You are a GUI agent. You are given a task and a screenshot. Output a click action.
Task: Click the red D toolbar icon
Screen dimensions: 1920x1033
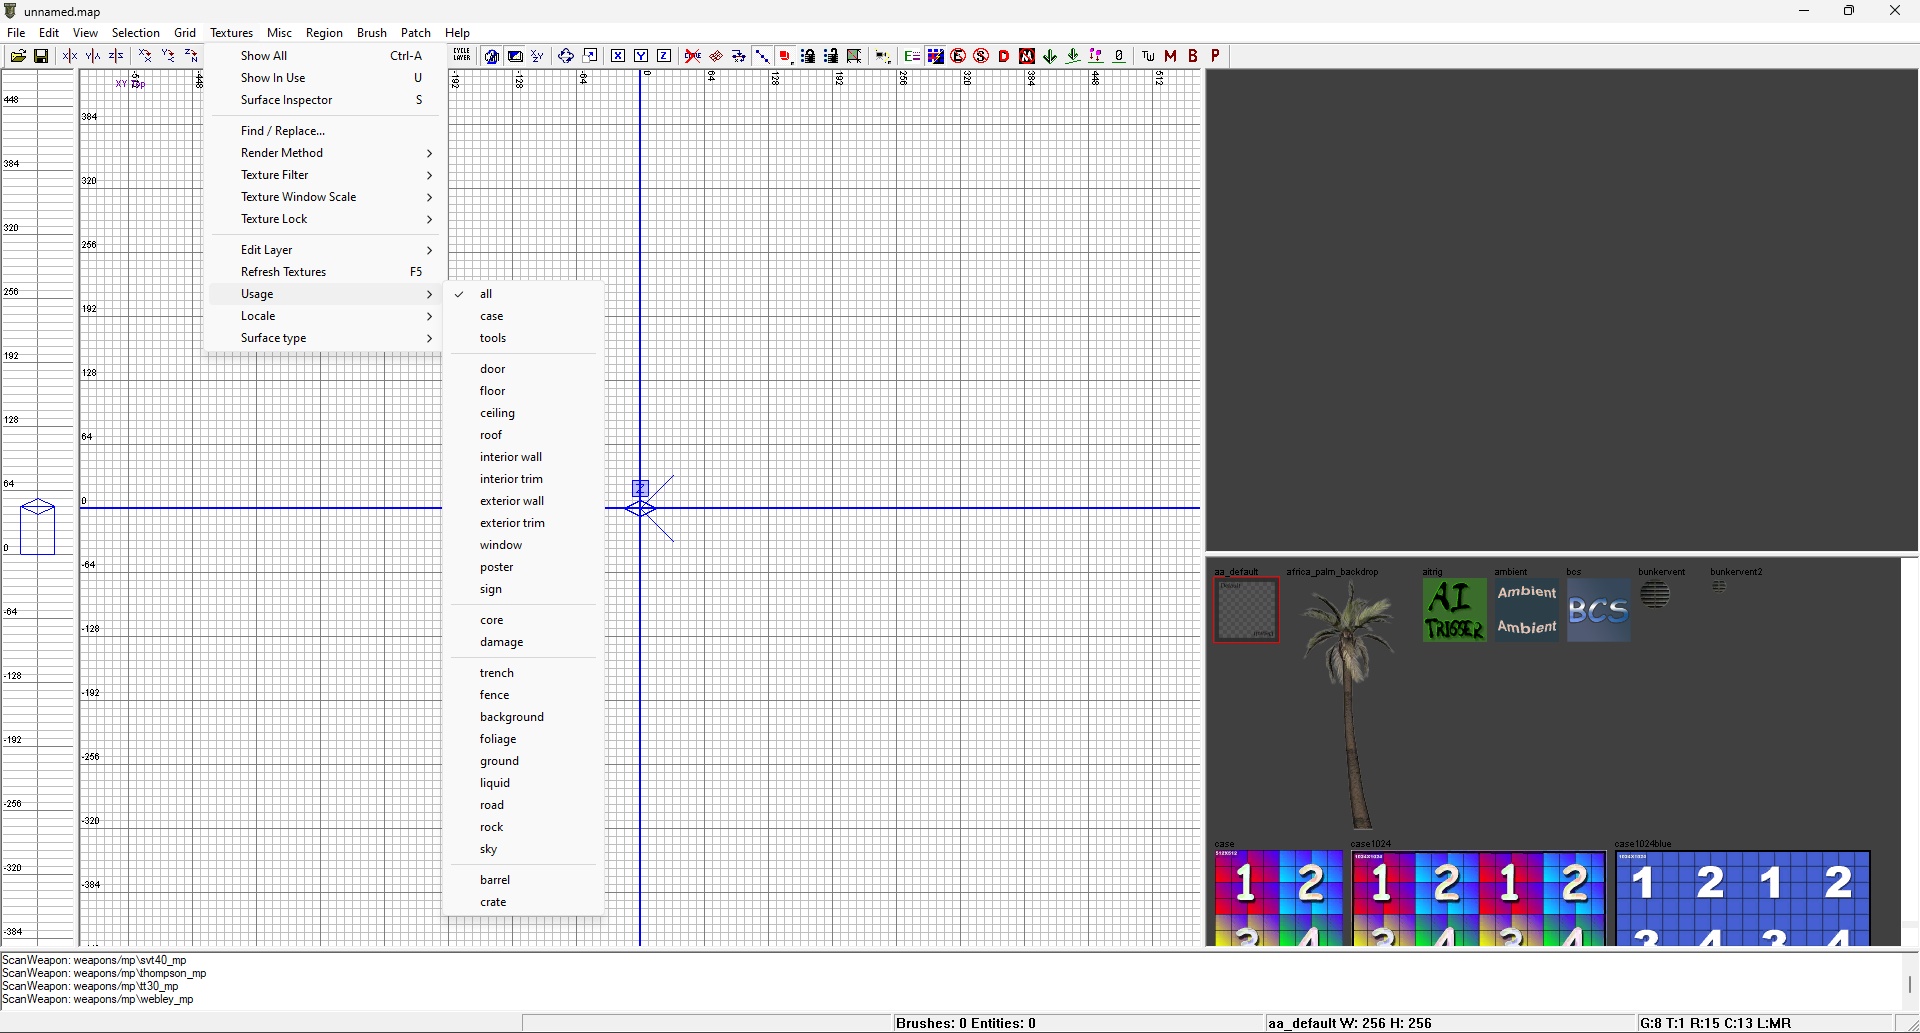[1004, 56]
